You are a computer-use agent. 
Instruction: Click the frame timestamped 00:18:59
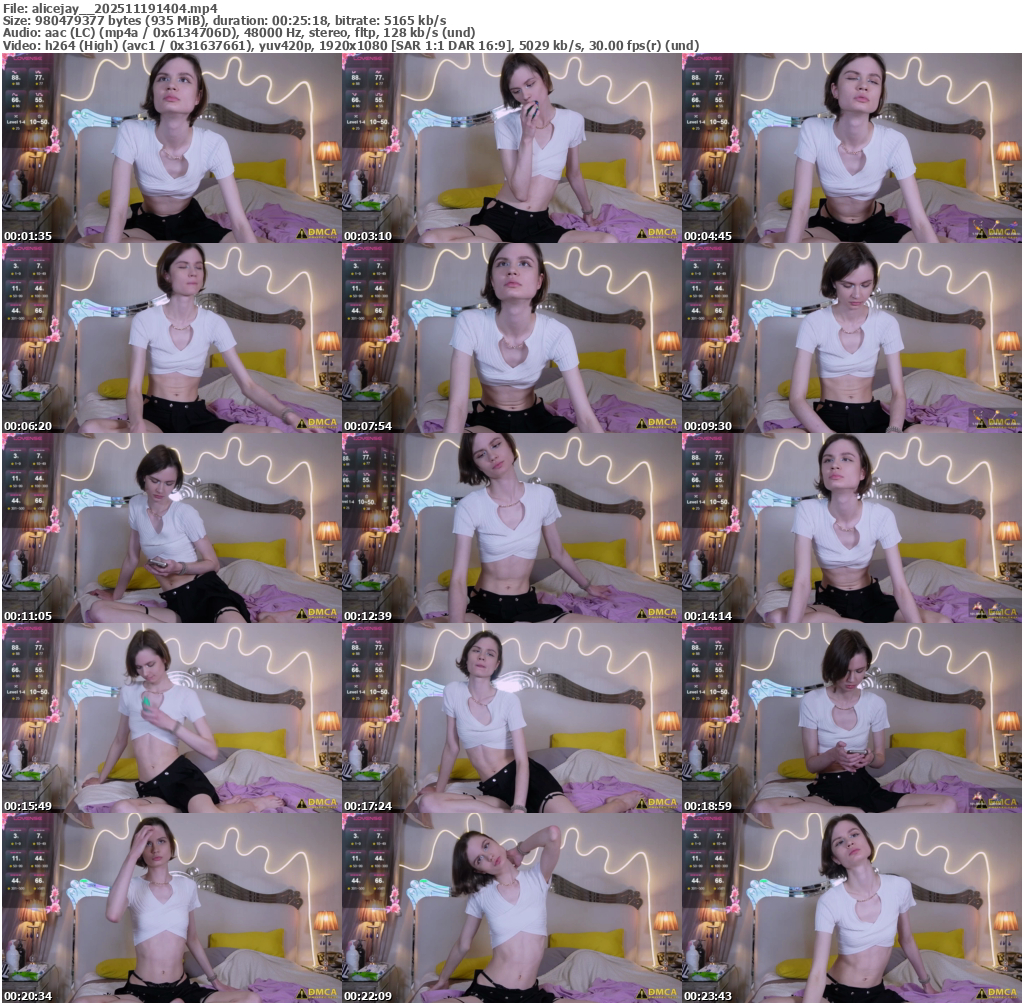[x=852, y=718]
